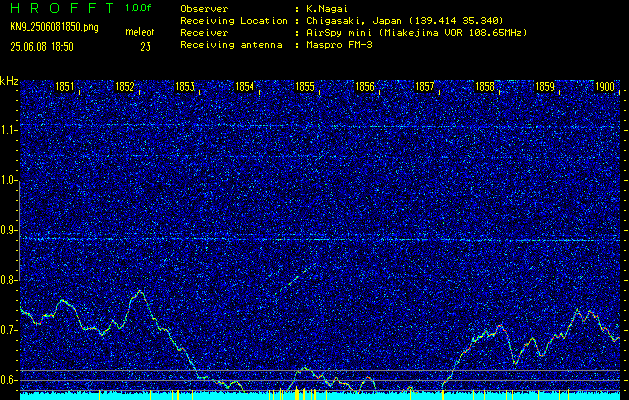Click the kHz axis unit label
The image size is (629, 400).
point(9,81)
